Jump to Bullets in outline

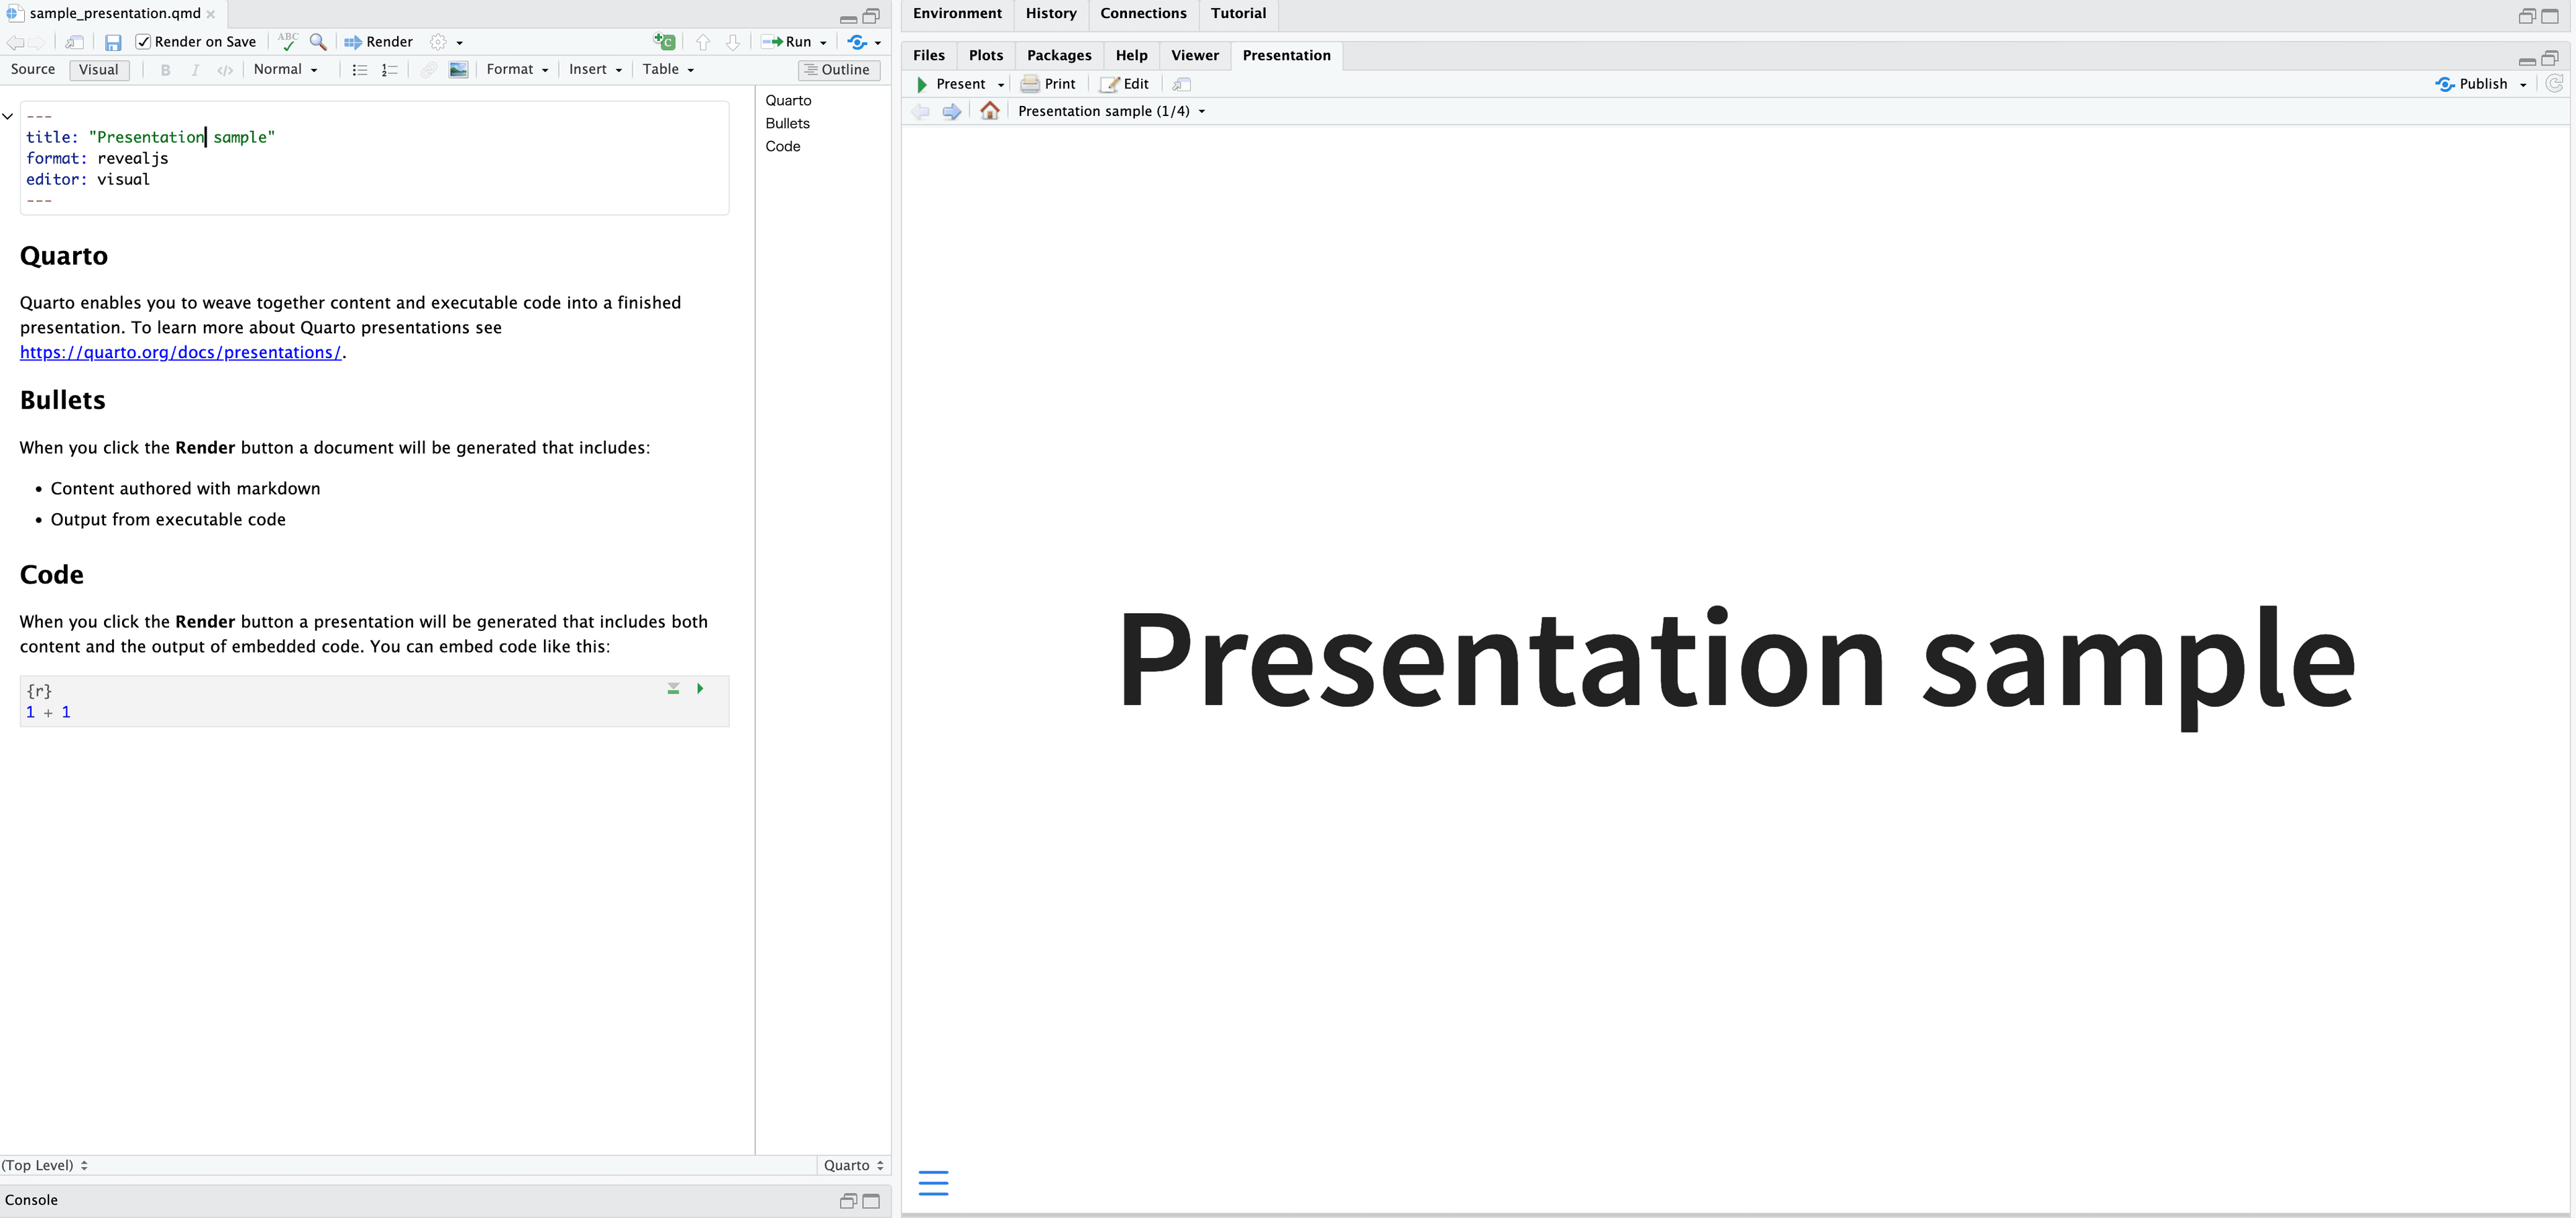tap(787, 124)
